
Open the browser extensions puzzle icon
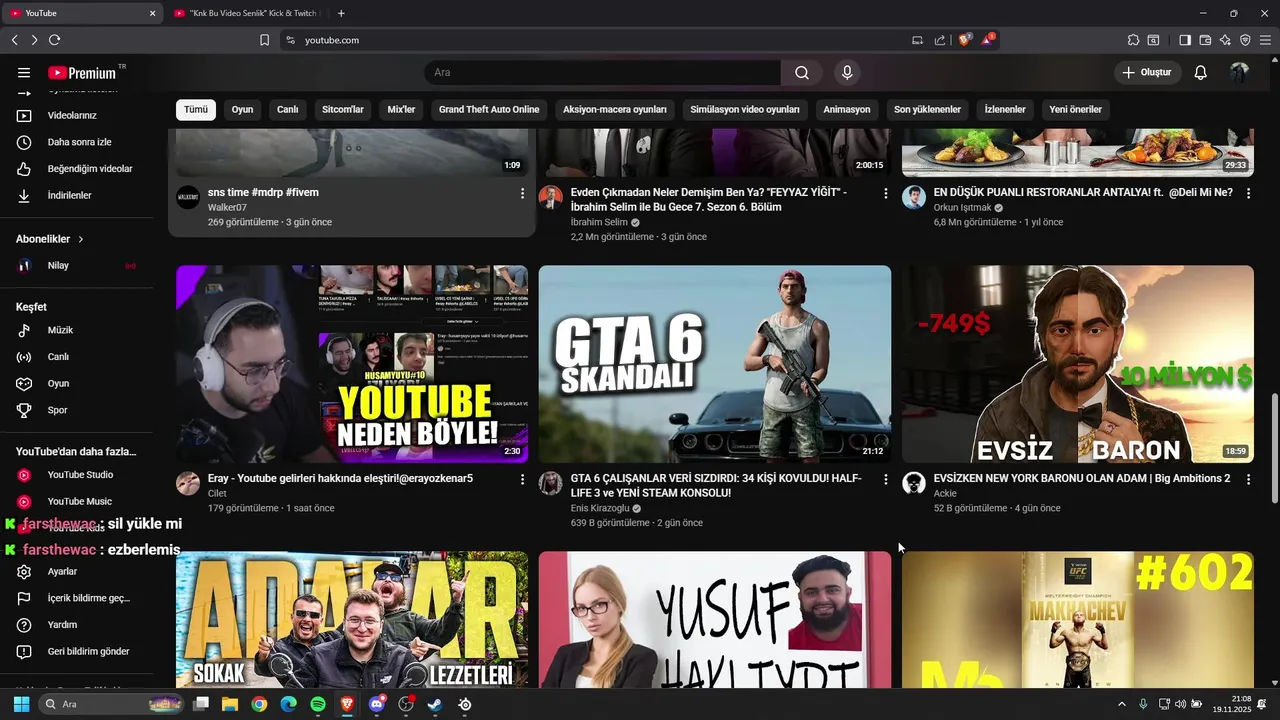coord(1133,40)
